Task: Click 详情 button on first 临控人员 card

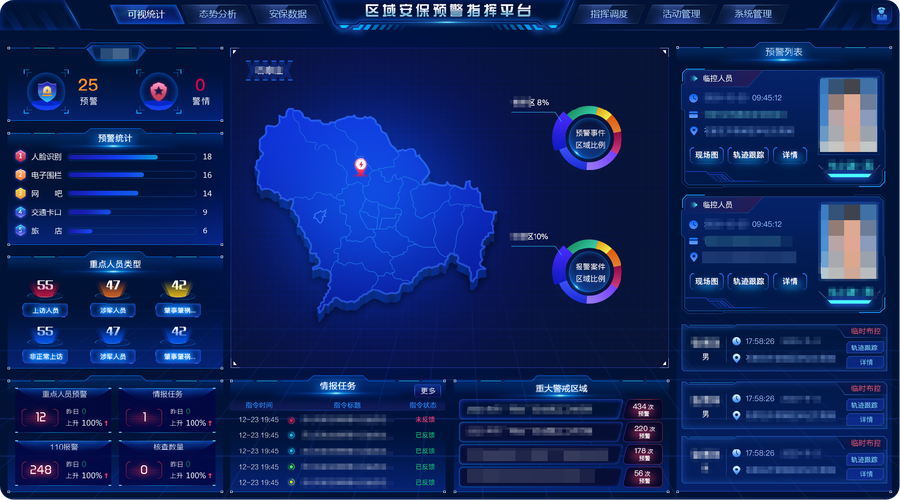Action: coord(790,155)
